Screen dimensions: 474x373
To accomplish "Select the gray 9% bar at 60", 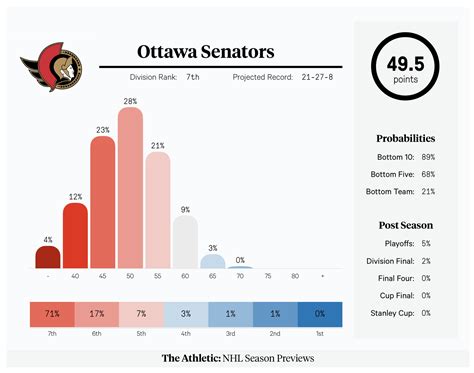I will click(185, 242).
